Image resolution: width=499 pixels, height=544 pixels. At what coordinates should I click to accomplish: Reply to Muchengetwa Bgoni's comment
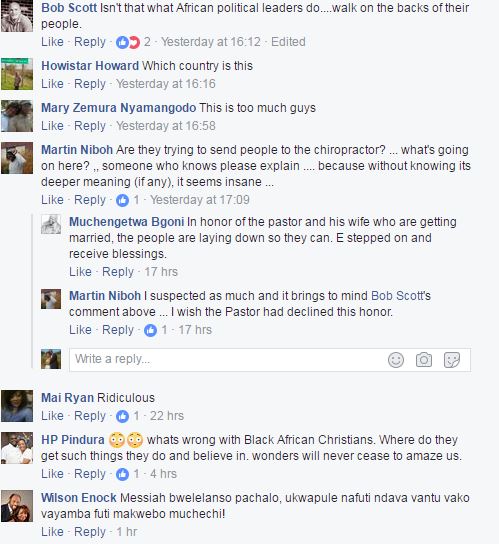pos(118,272)
